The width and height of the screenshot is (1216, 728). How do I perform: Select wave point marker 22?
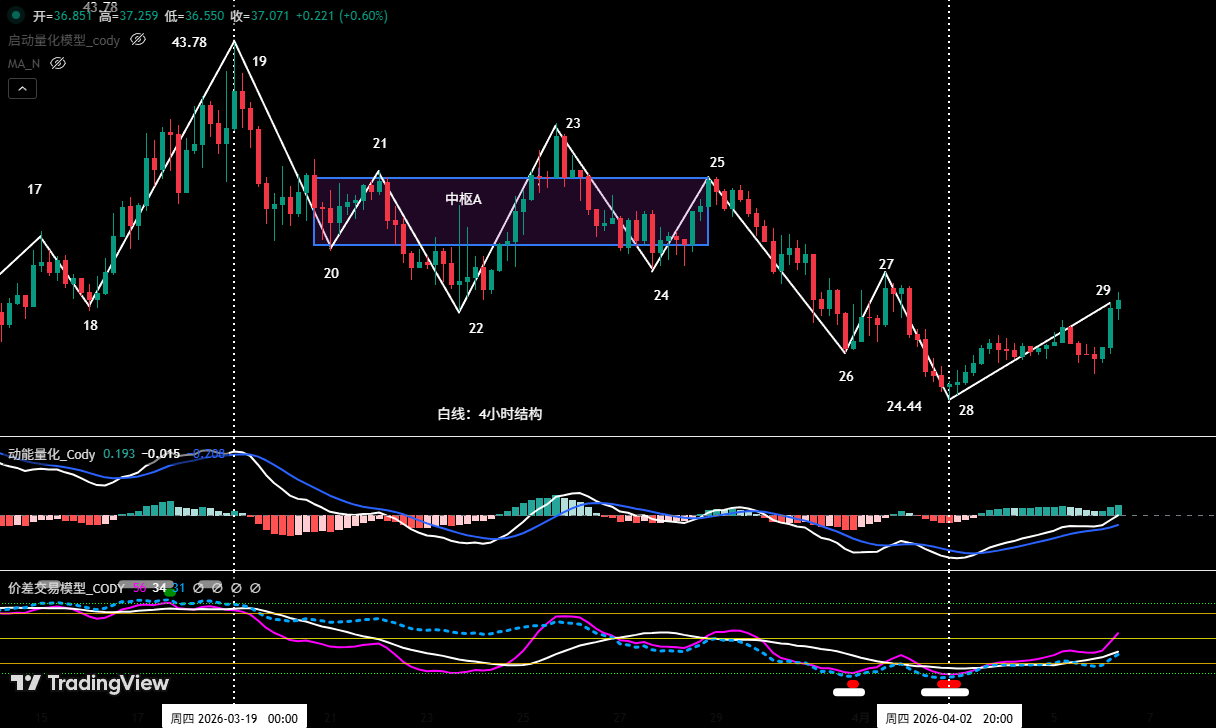[476, 328]
